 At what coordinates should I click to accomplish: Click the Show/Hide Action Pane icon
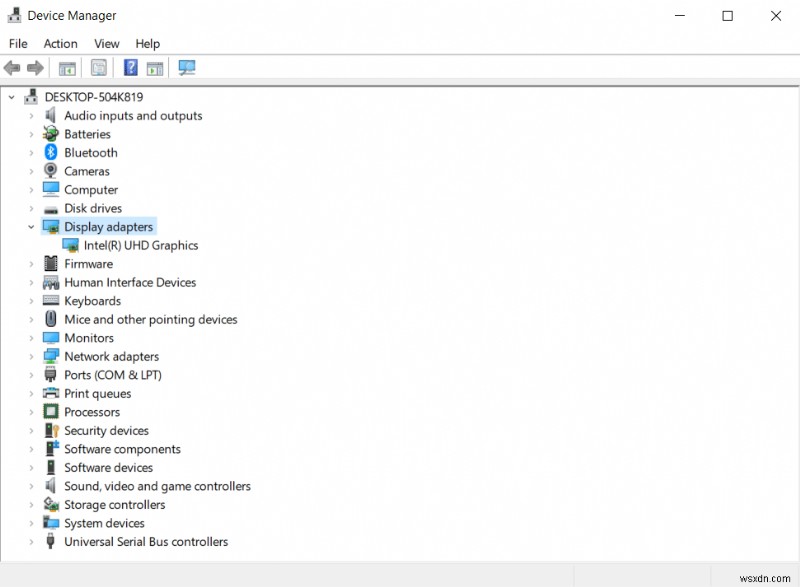coord(155,67)
